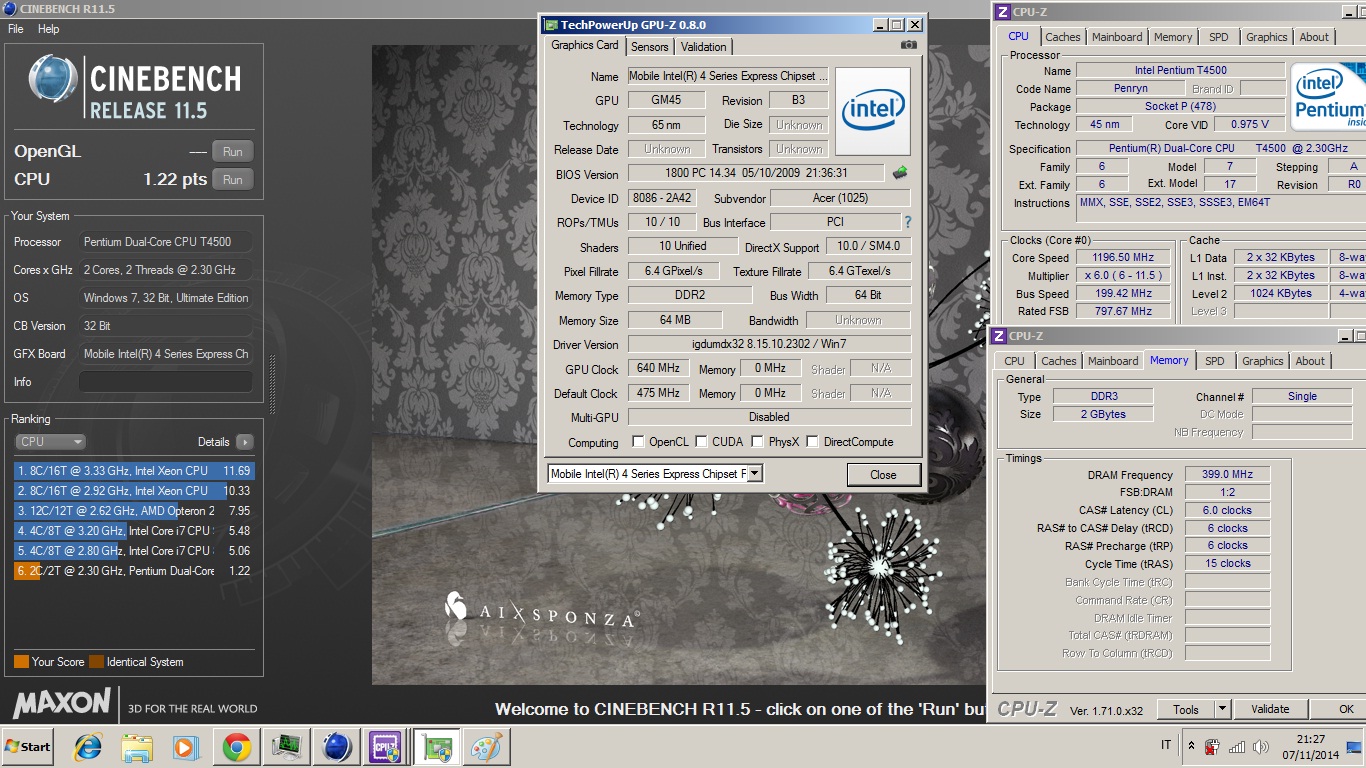This screenshot has width=1366, height=768.
Task: Click the Tools button in CPU-Z
Action: 1186,709
